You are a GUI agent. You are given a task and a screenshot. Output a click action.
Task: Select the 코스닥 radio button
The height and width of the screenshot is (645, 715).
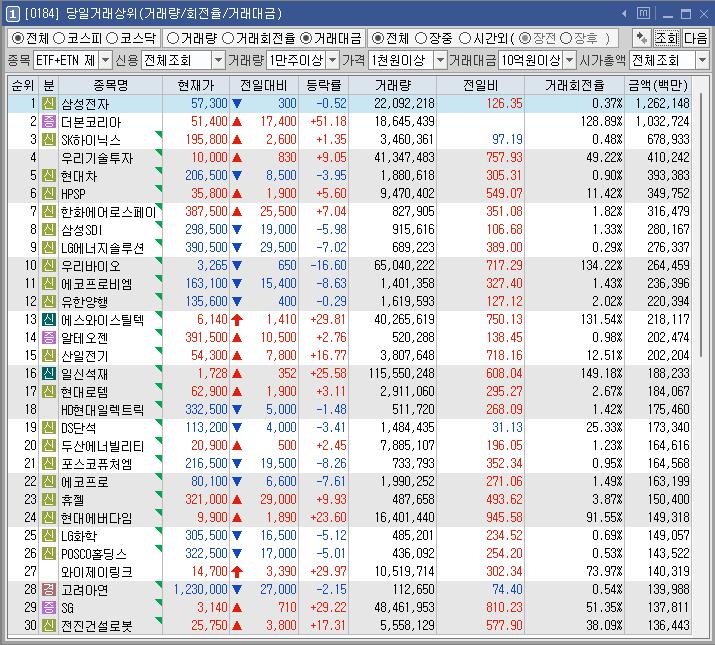click(112, 38)
